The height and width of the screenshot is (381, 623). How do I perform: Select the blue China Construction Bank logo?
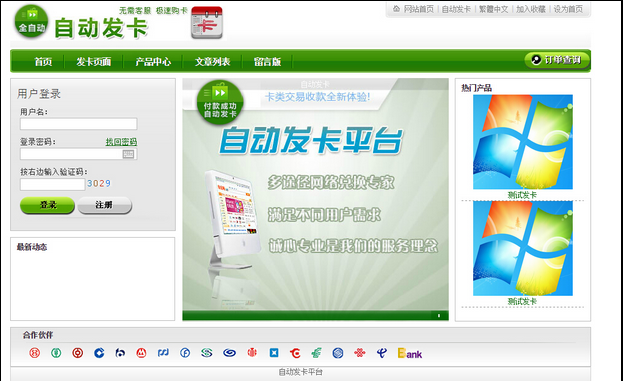coord(99,352)
